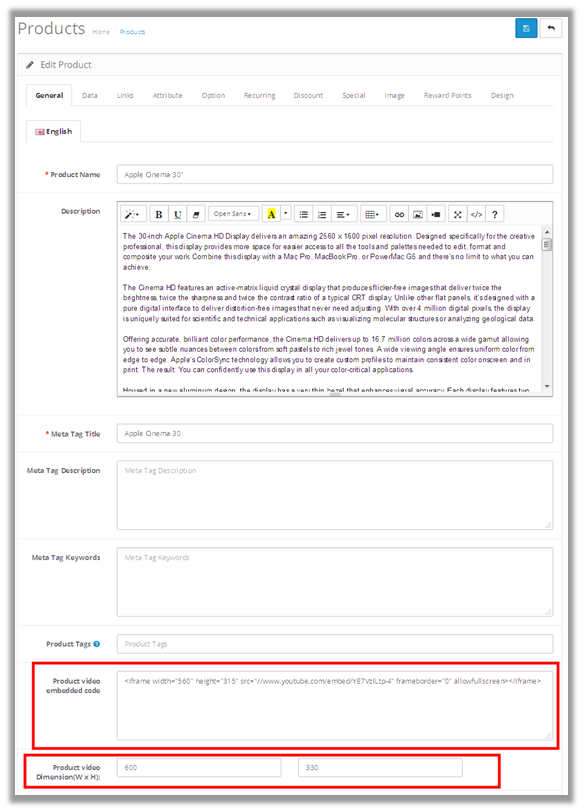Click the description scrollbar up arrow
587x808 pixels.
(x=547, y=232)
